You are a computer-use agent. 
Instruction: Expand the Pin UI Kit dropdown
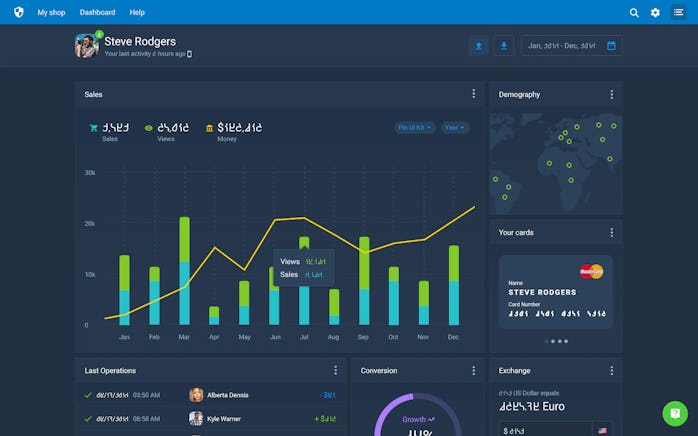click(414, 127)
